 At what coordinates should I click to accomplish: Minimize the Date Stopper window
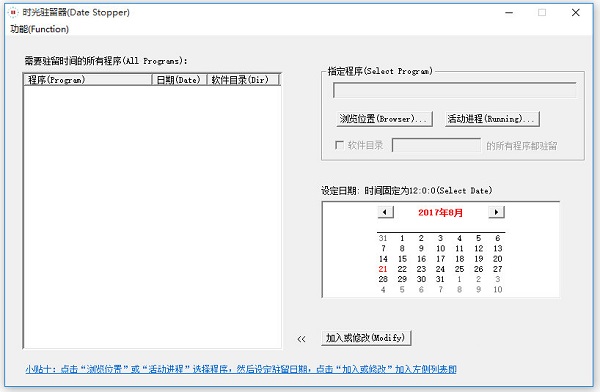click(x=509, y=13)
